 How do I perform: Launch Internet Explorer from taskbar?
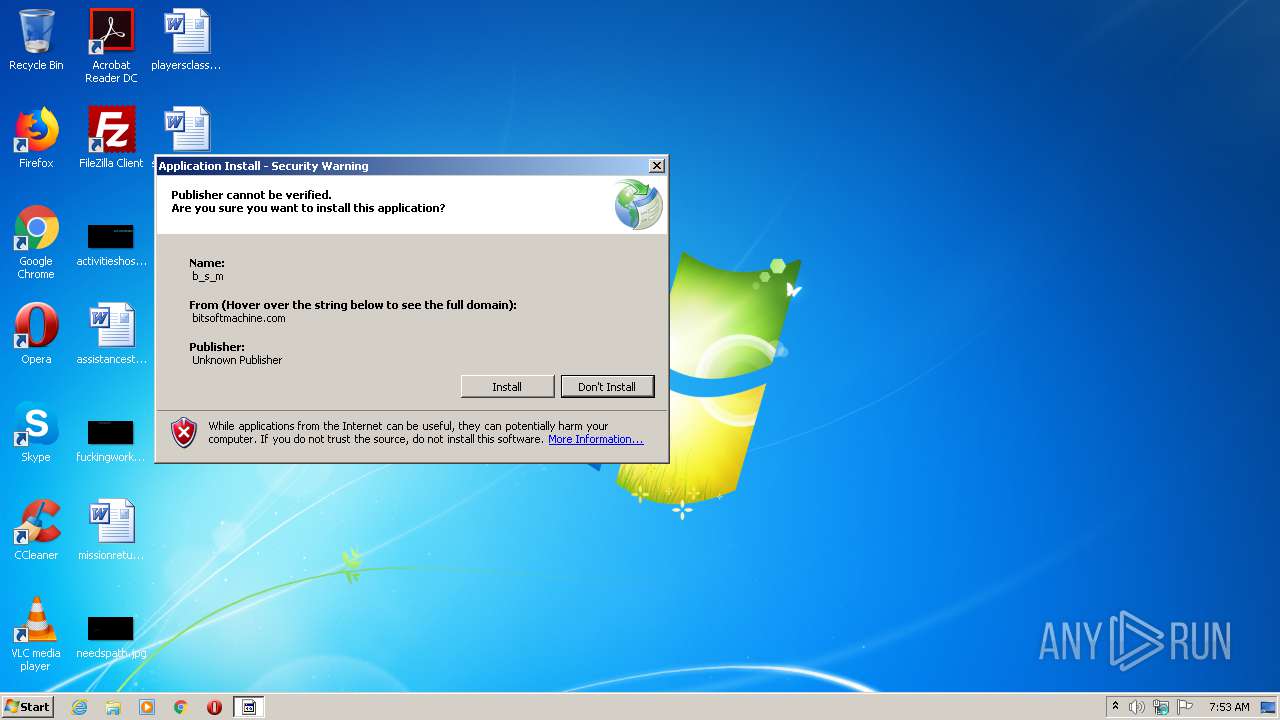80,707
